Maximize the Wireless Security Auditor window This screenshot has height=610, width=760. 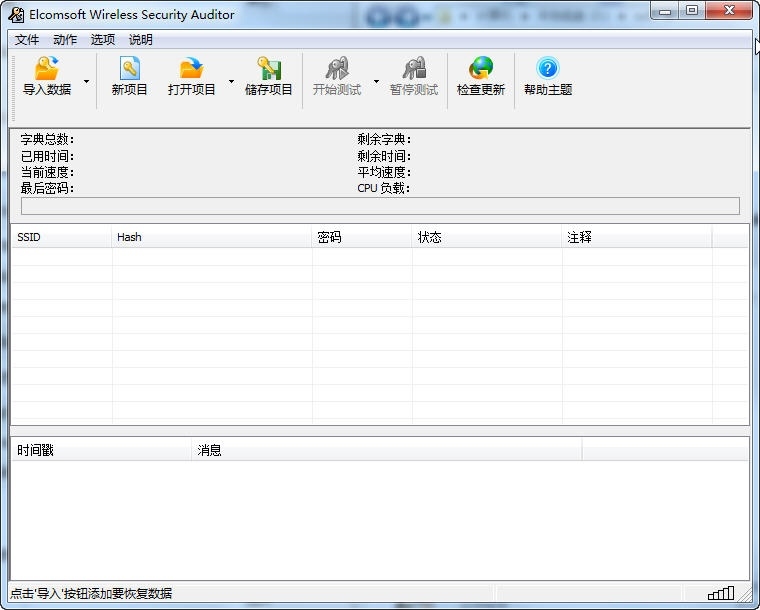point(692,11)
